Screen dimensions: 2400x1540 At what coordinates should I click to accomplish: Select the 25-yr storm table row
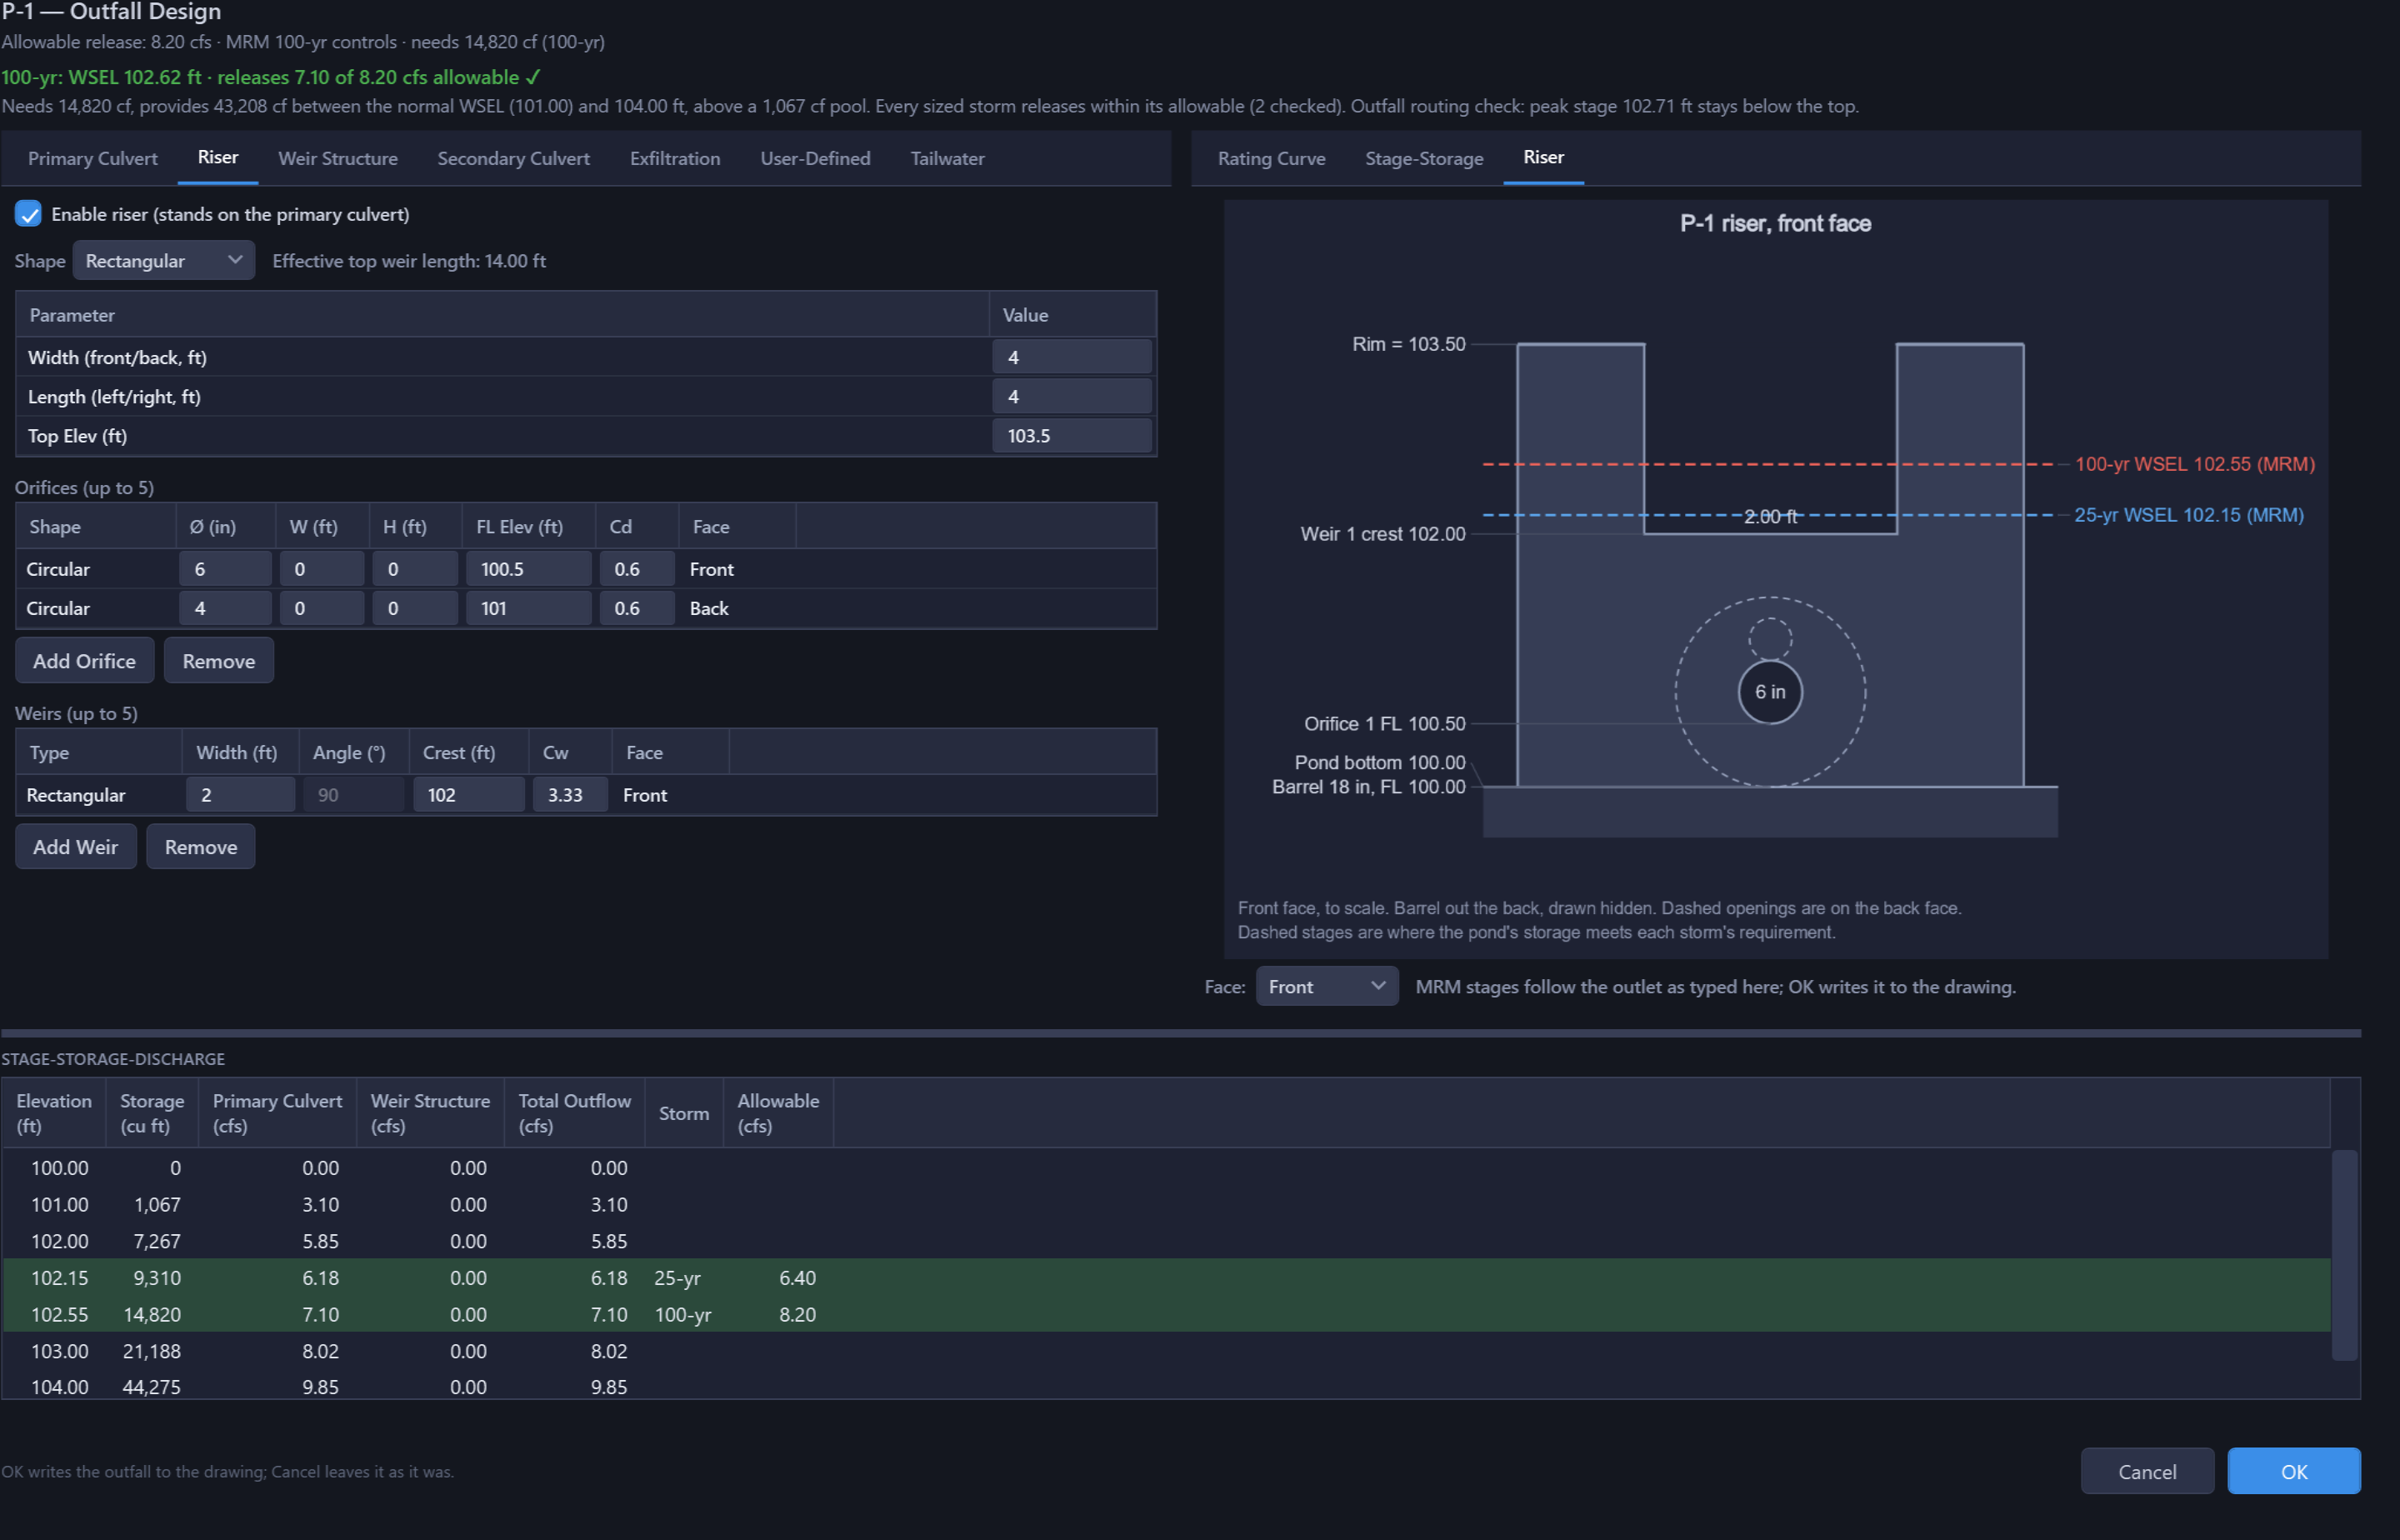click(1166, 1278)
